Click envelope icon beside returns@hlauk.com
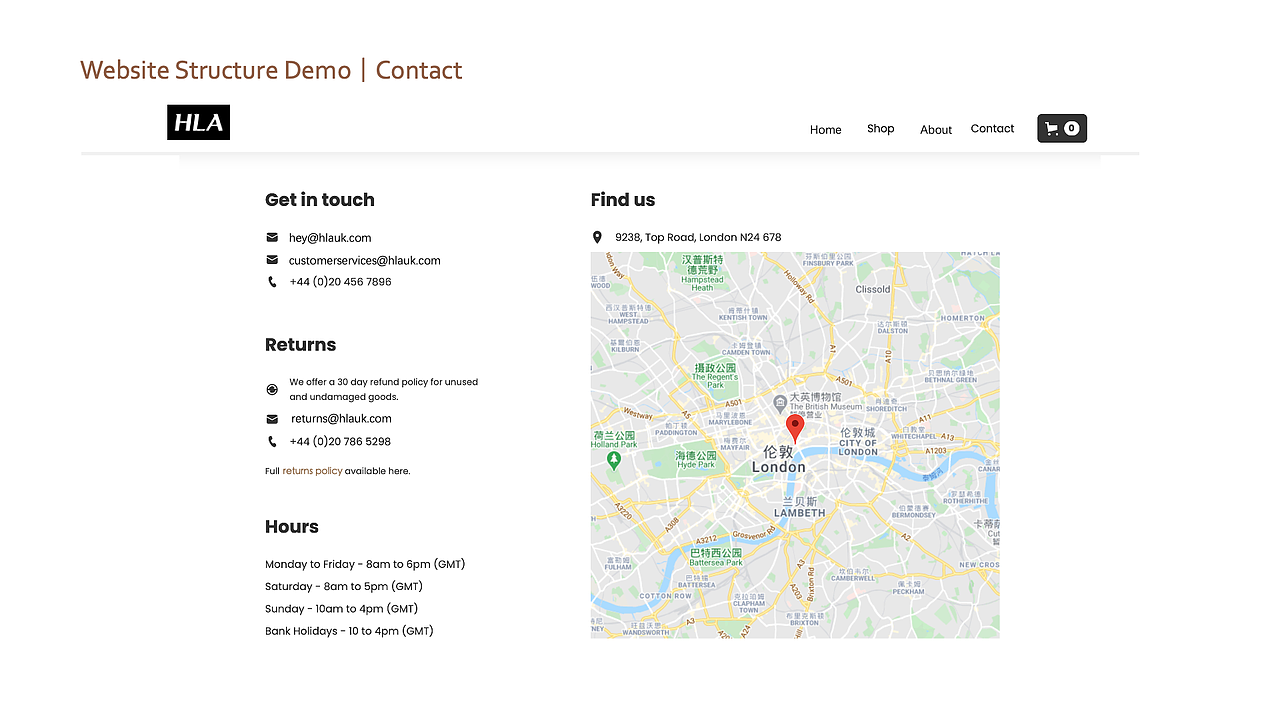 pos(272,419)
